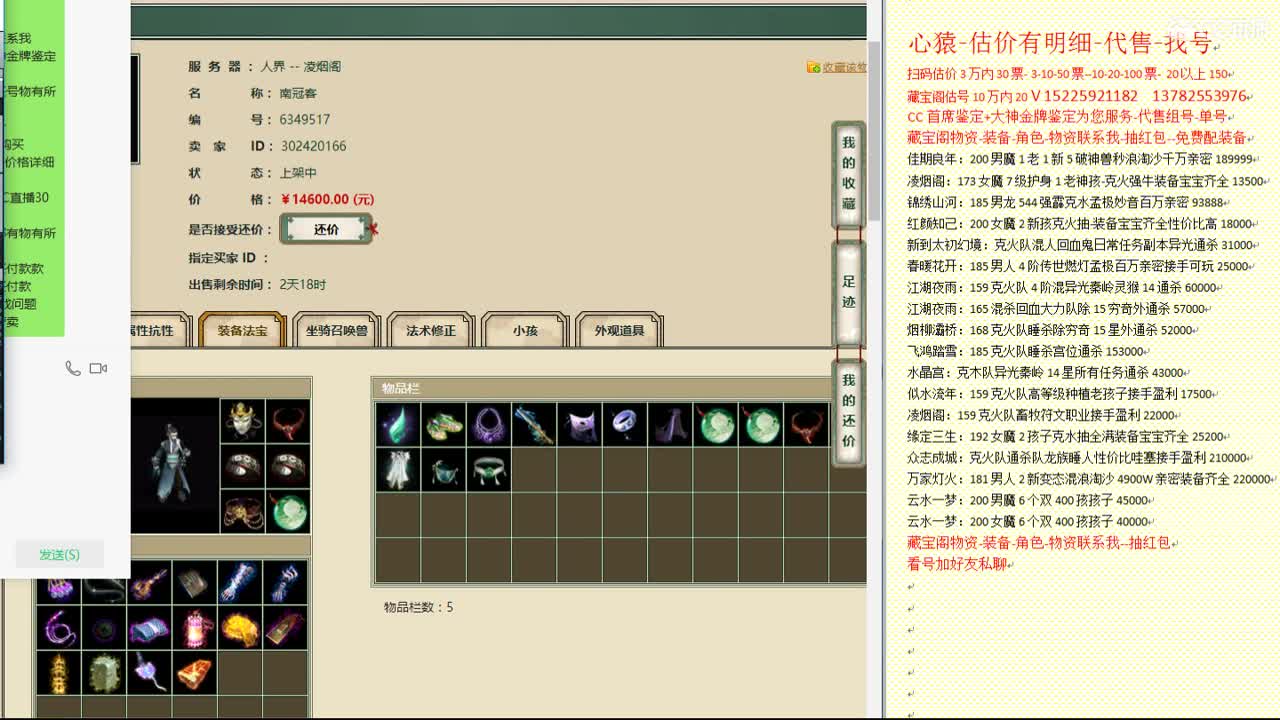Select the blue scroll treasure icon
The width and height of the screenshot is (1280, 720).
point(149,628)
